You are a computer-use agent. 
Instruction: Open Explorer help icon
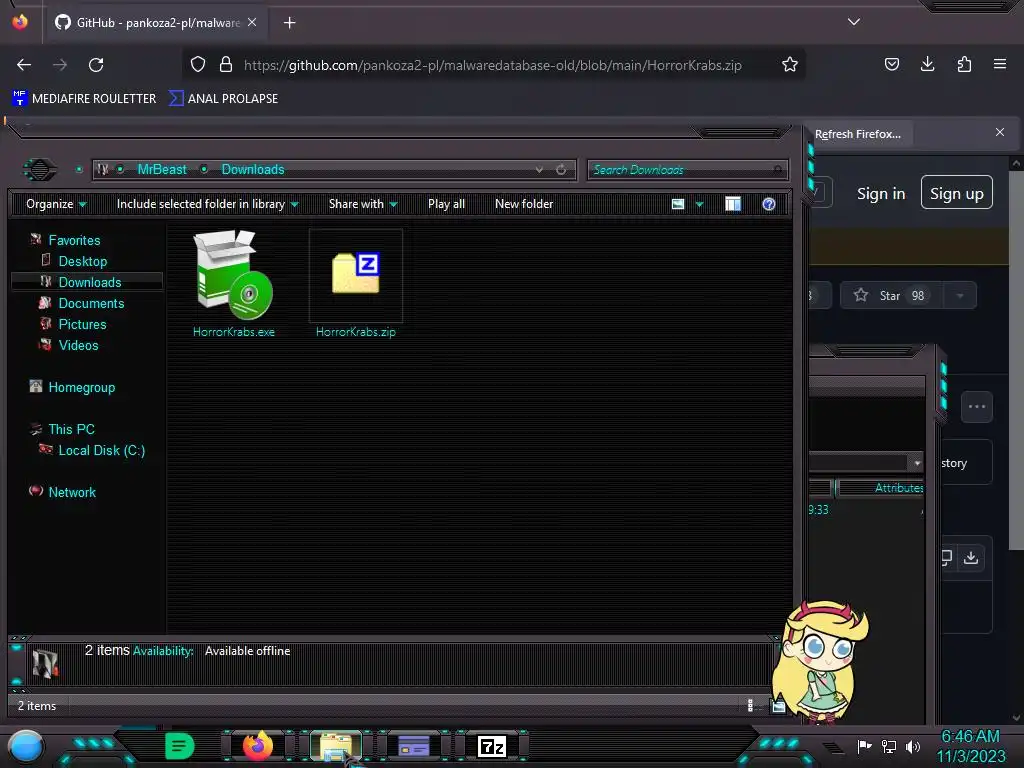[x=769, y=204]
